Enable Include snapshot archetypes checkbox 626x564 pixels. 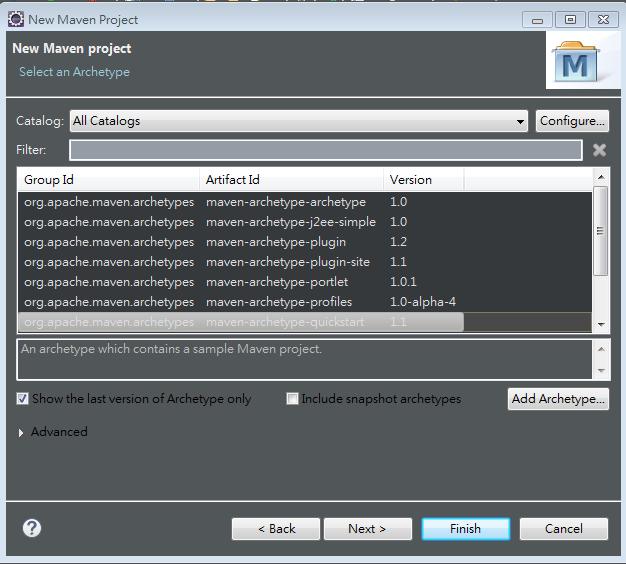(x=292, y=398)
